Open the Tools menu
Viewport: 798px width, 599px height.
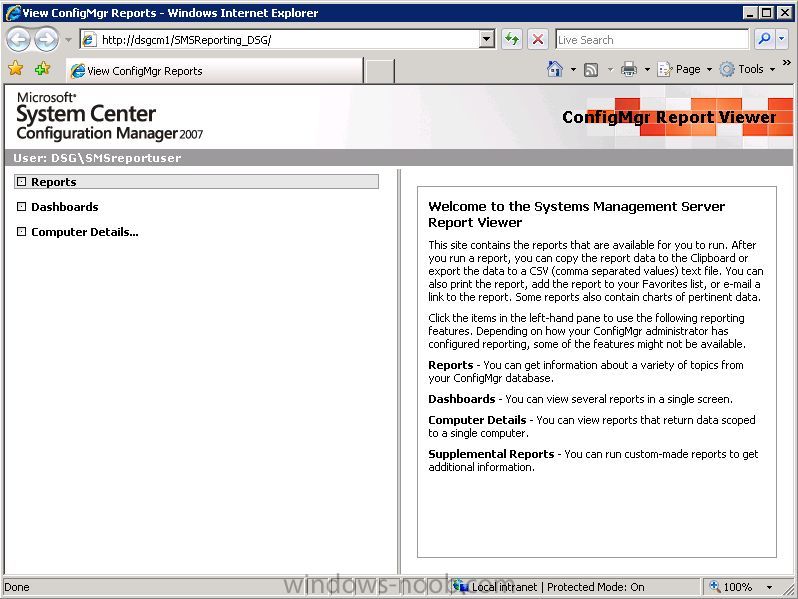click(x=747, y=69)
